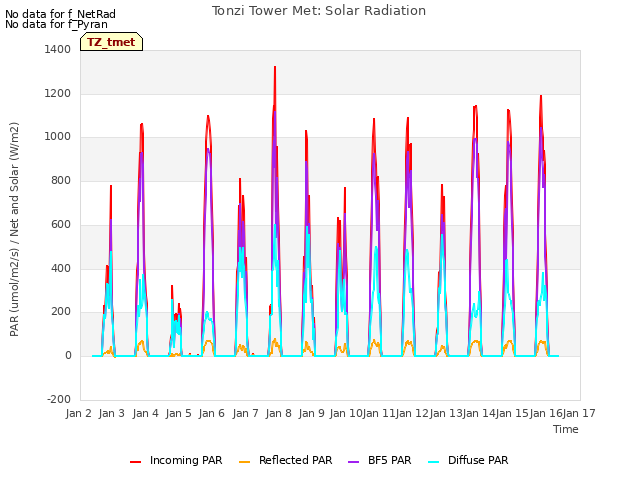Select the Reflected PAR legend label

click(x=296, y=460)
